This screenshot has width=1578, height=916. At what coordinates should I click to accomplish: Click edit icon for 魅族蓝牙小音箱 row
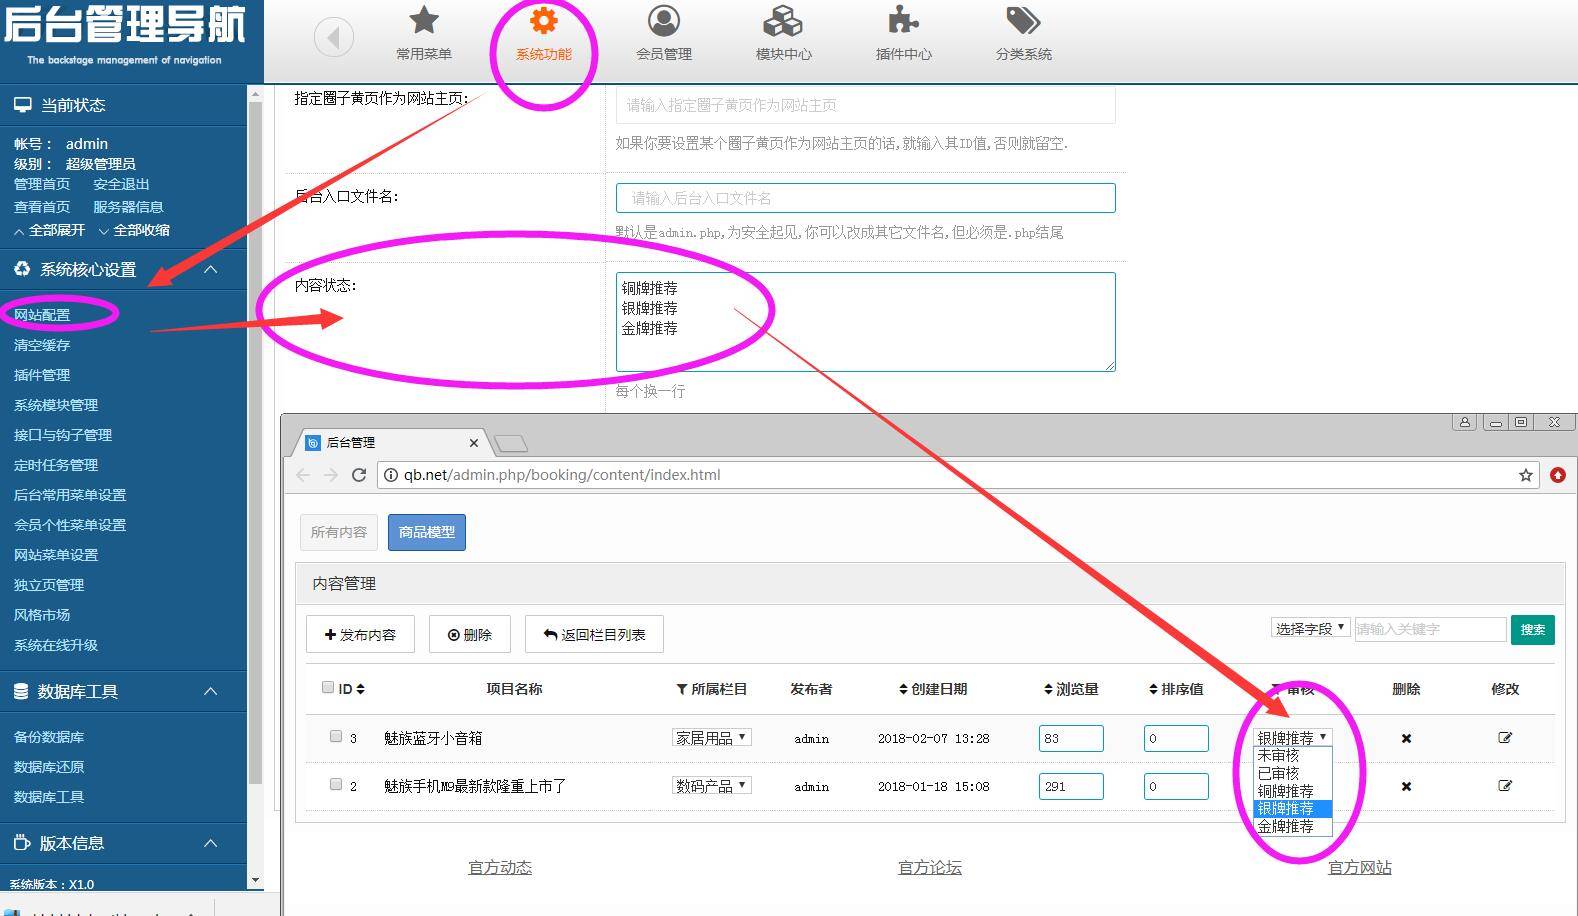coord(1504,738)
